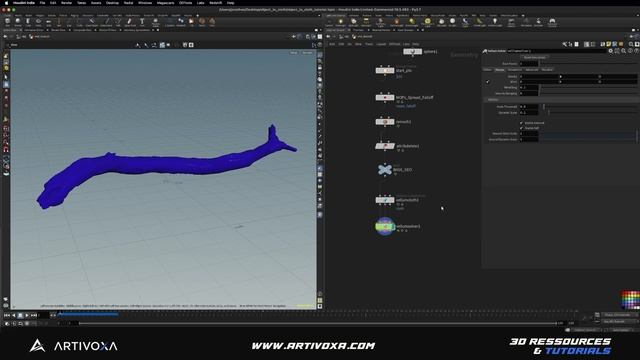Screen dimensions: 640x360
Task: Toggle the Enable External checkbox
Action: [521, 123]
